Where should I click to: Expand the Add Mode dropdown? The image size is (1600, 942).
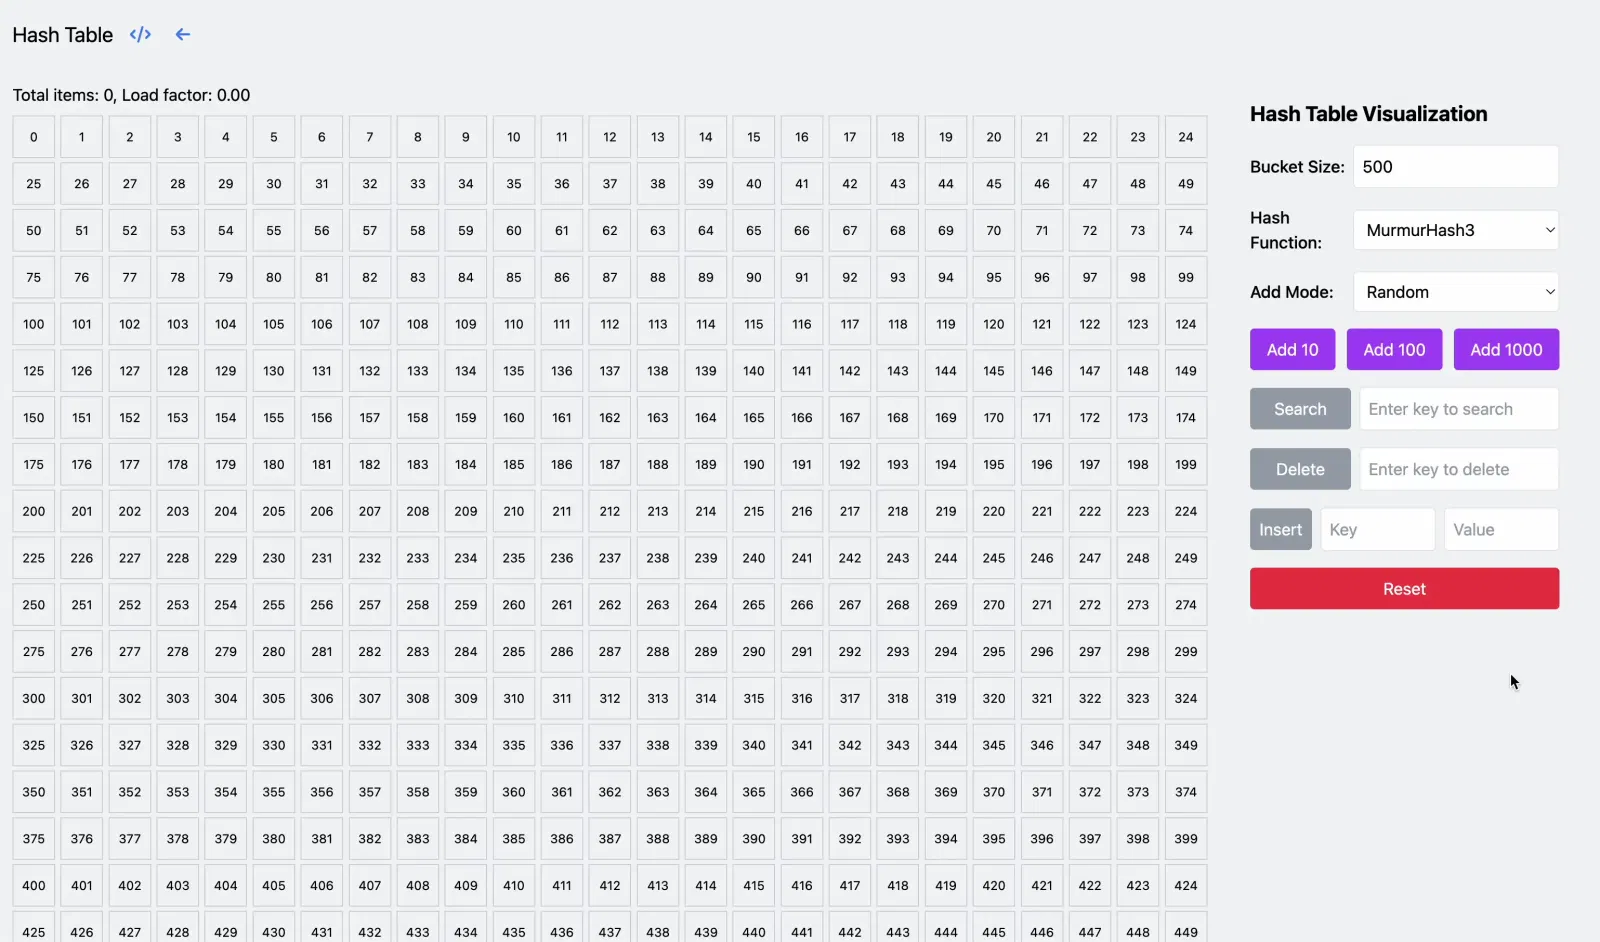[x=1456, y=292]
